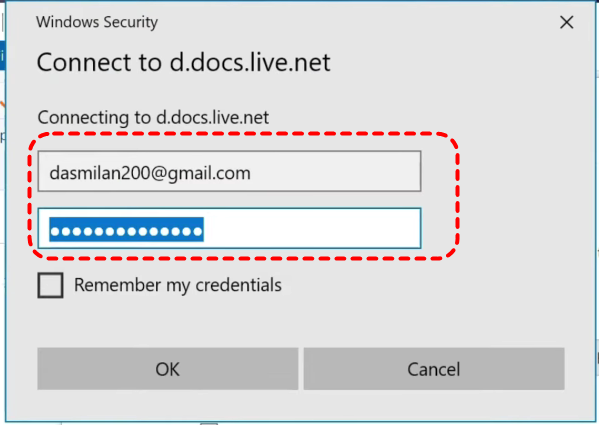Click the dasmilan200@gmail.com username field

point(229,171)
